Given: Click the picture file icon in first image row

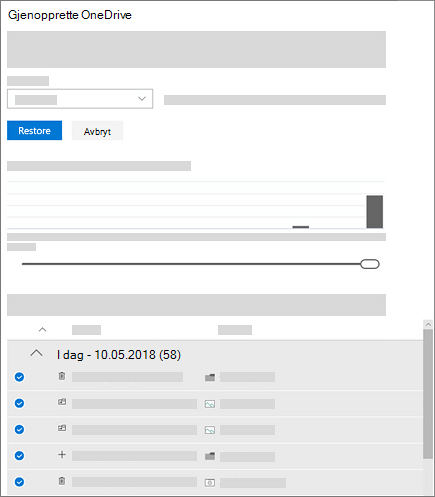Looking at the screenshot, I should (210, 404).
